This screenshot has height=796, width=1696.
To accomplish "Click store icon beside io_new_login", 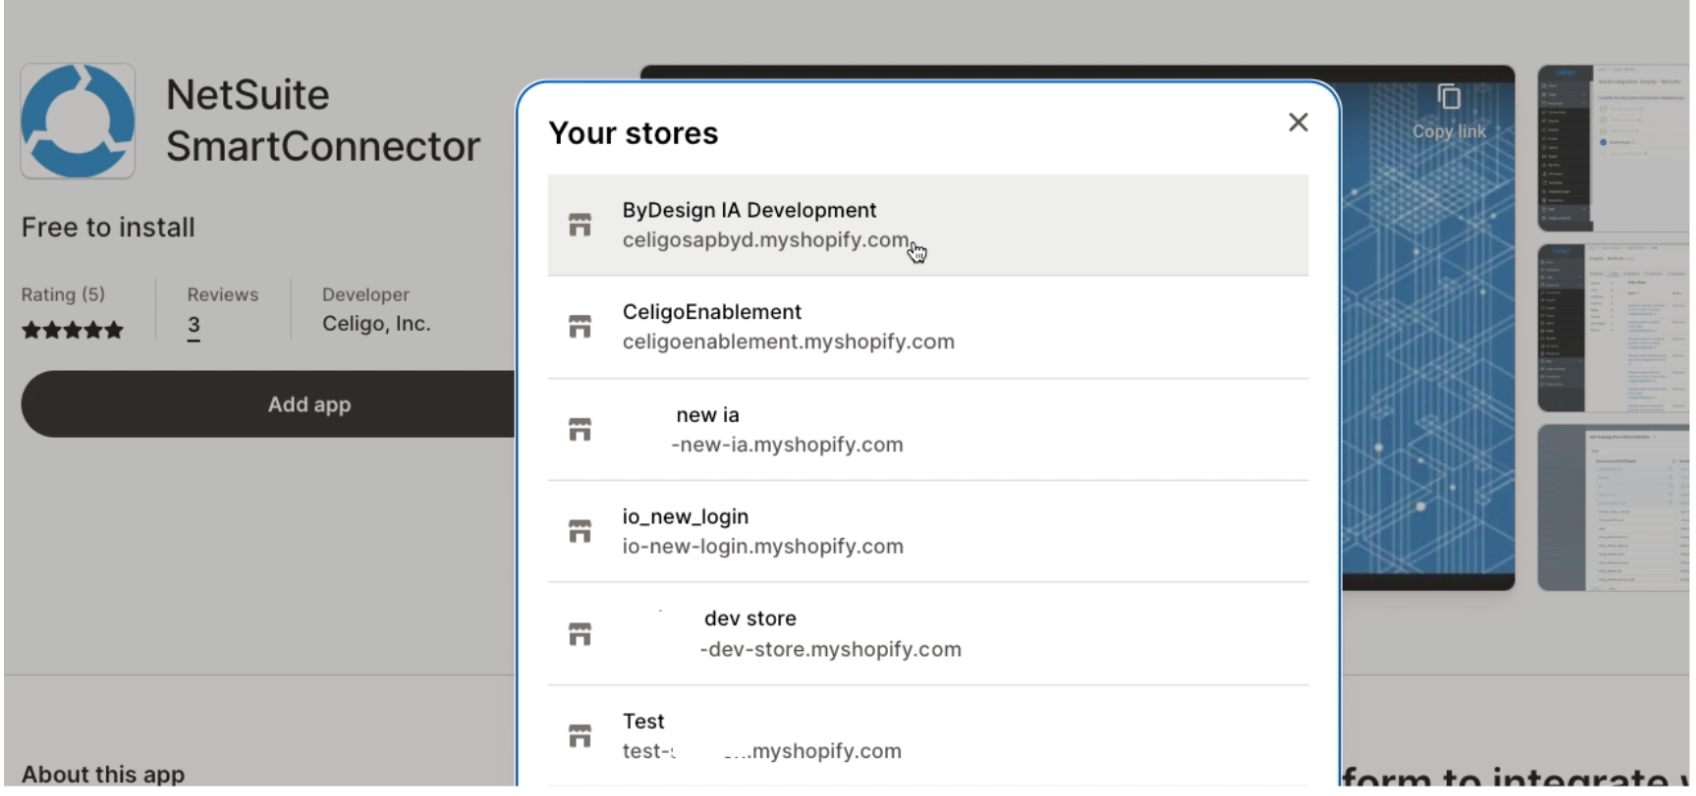I will (x=580, y=532).
